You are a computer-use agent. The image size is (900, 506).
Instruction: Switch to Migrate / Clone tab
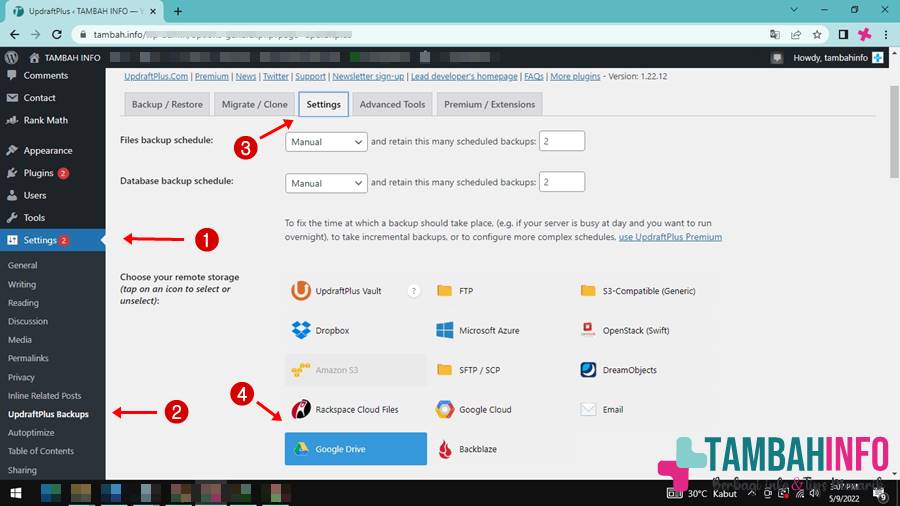pos(254,104)
